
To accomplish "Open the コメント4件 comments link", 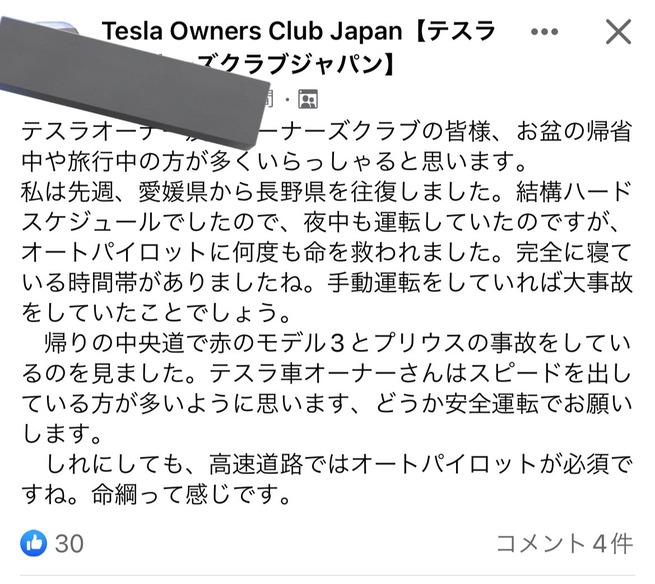I will click(x=564, y=544).
